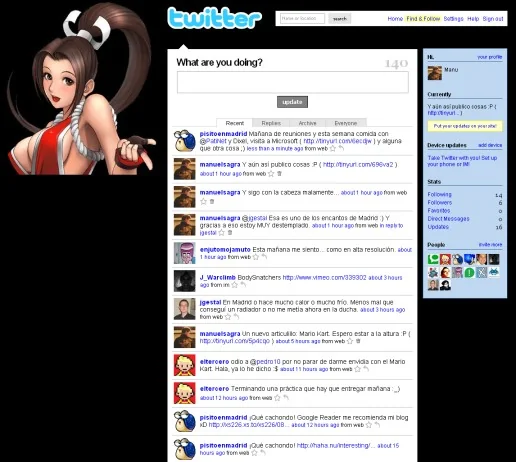Screen dimensions: 516x462
Task: Focus the Name or location search field
Action: tap(302, 18)
